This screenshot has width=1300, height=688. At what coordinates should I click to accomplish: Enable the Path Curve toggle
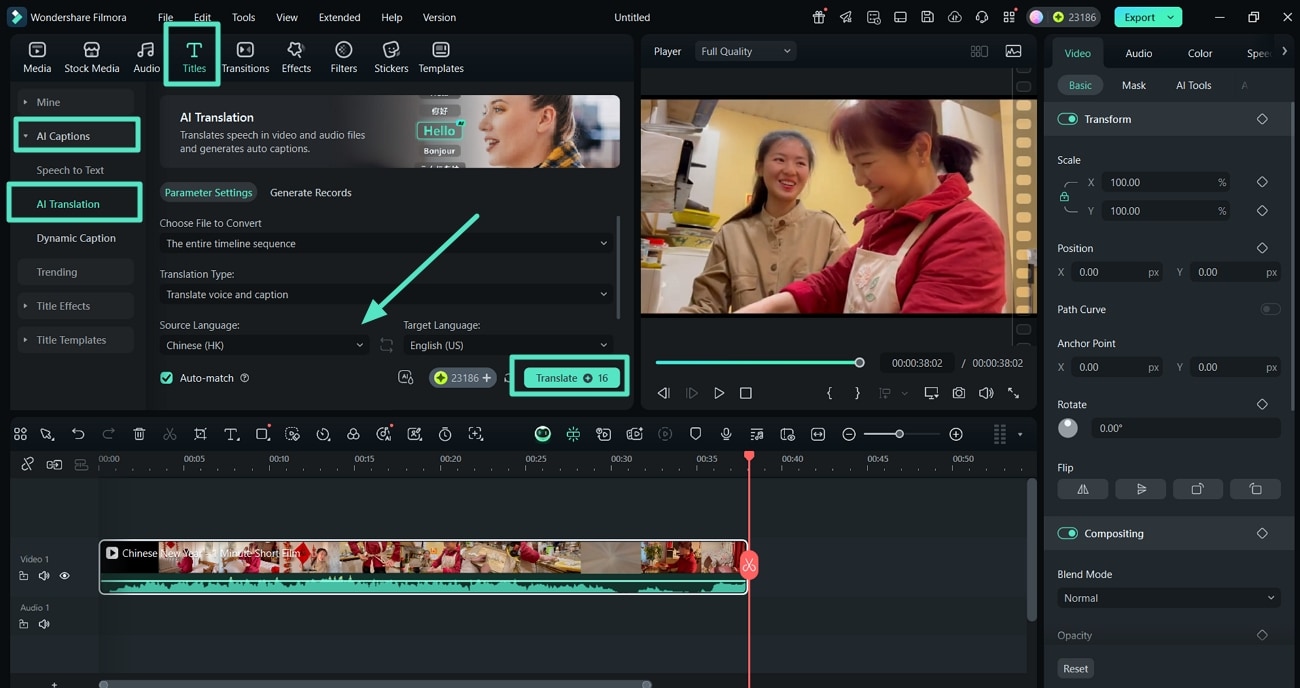1270,309
